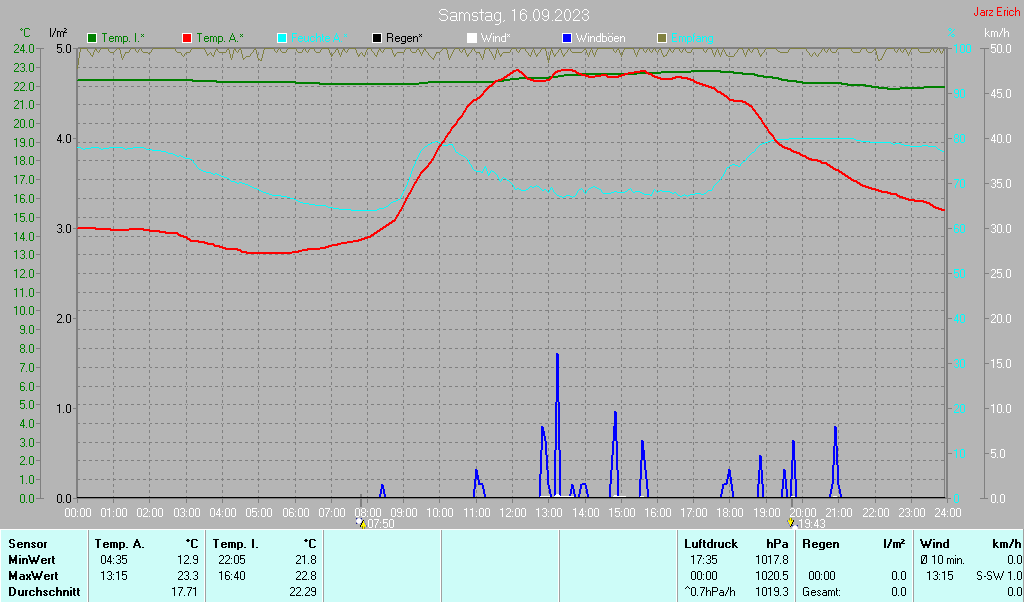
Task: Click the 'l/m²' axis unit label above the chart
Action: (x=58, y=33)
